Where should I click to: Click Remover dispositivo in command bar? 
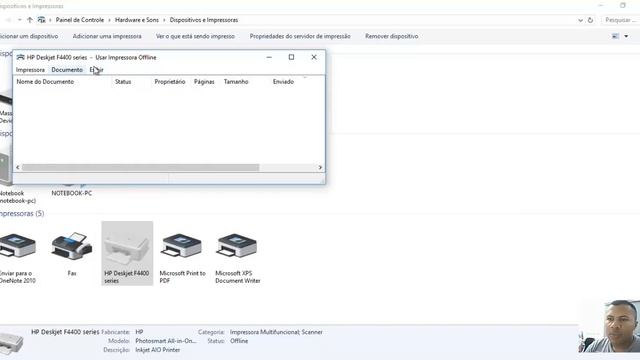point(391,36)
